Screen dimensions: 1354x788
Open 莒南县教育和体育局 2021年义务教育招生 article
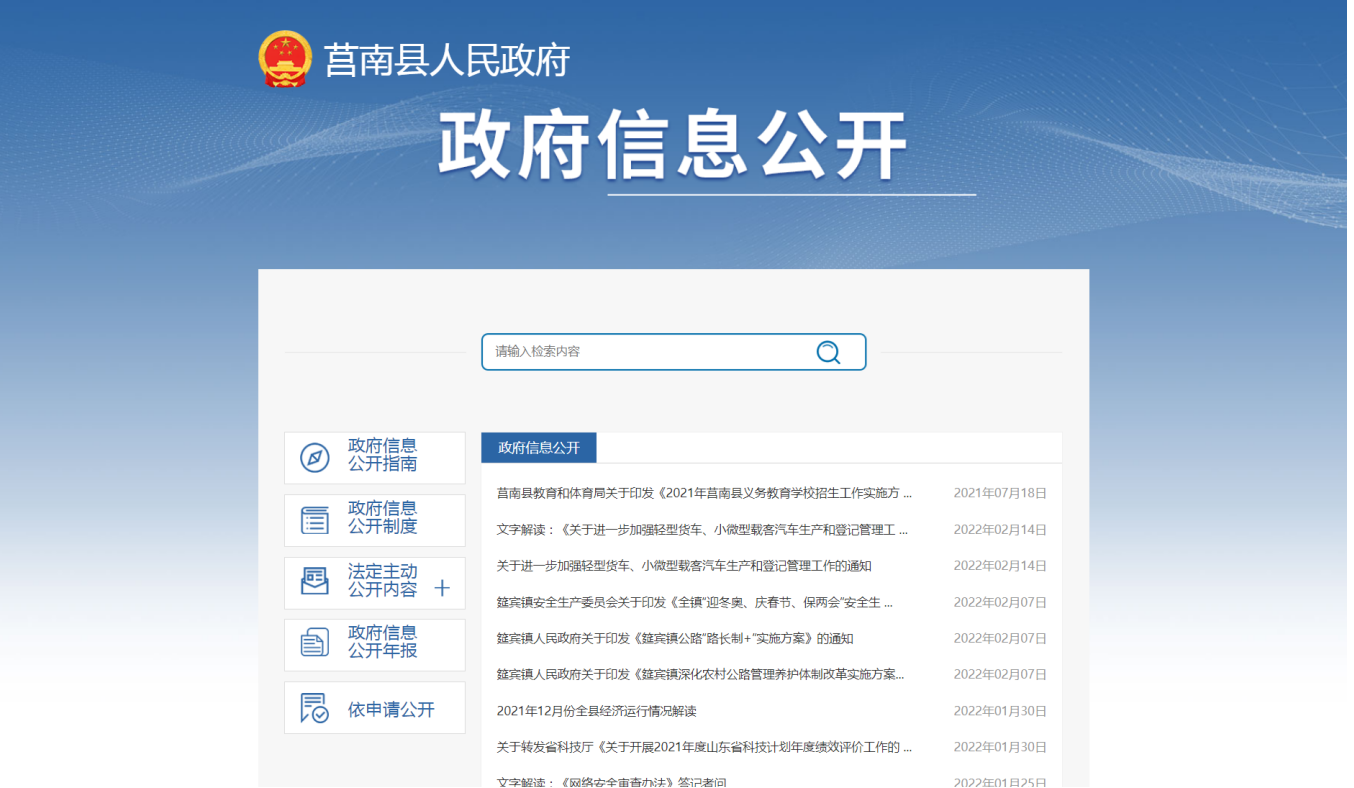(704, 493)
